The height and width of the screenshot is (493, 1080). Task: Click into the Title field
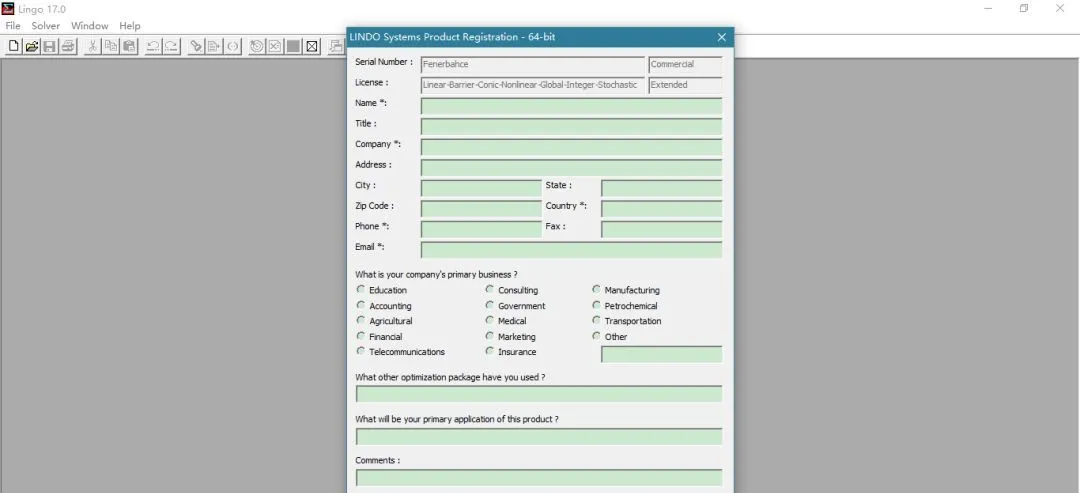coord(572,127)
